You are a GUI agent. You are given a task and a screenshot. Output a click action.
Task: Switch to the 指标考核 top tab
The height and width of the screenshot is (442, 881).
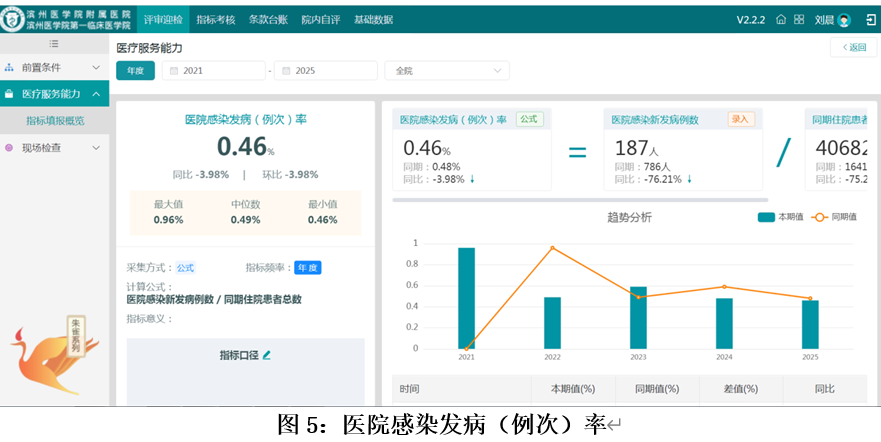pos(215,20)
